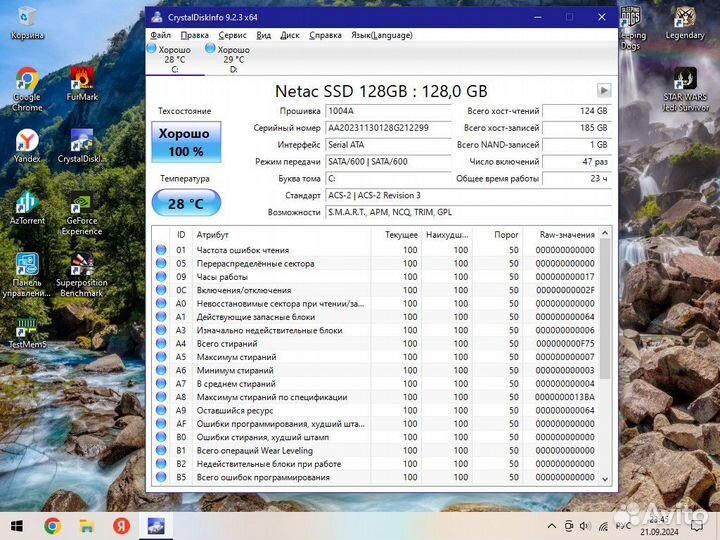Image resolution: width=720 pixels, height=540 pixels.
Task: Open the Yandex desktop icon
Action: tap(27, 146)
